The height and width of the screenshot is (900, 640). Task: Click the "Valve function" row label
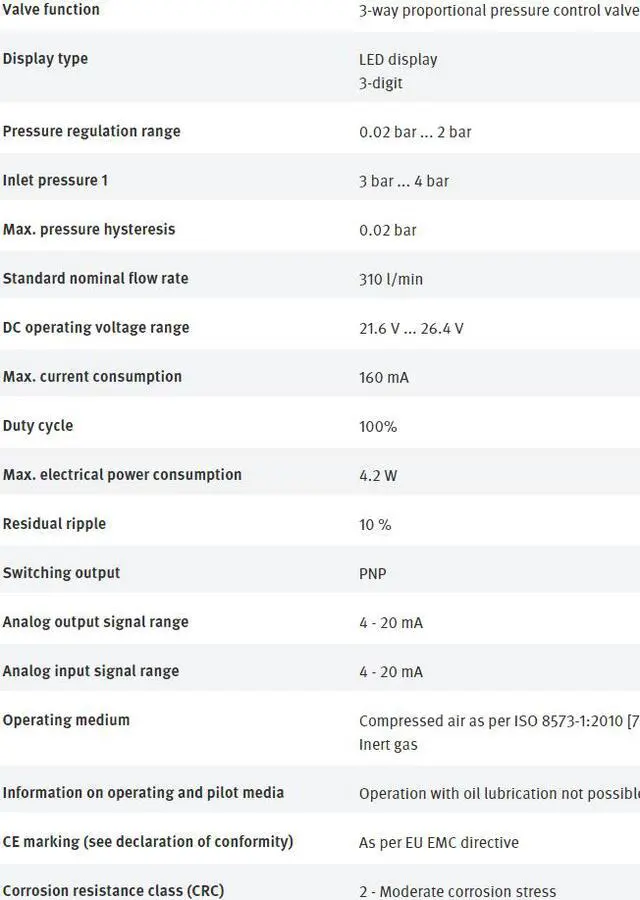click(51, 10)
